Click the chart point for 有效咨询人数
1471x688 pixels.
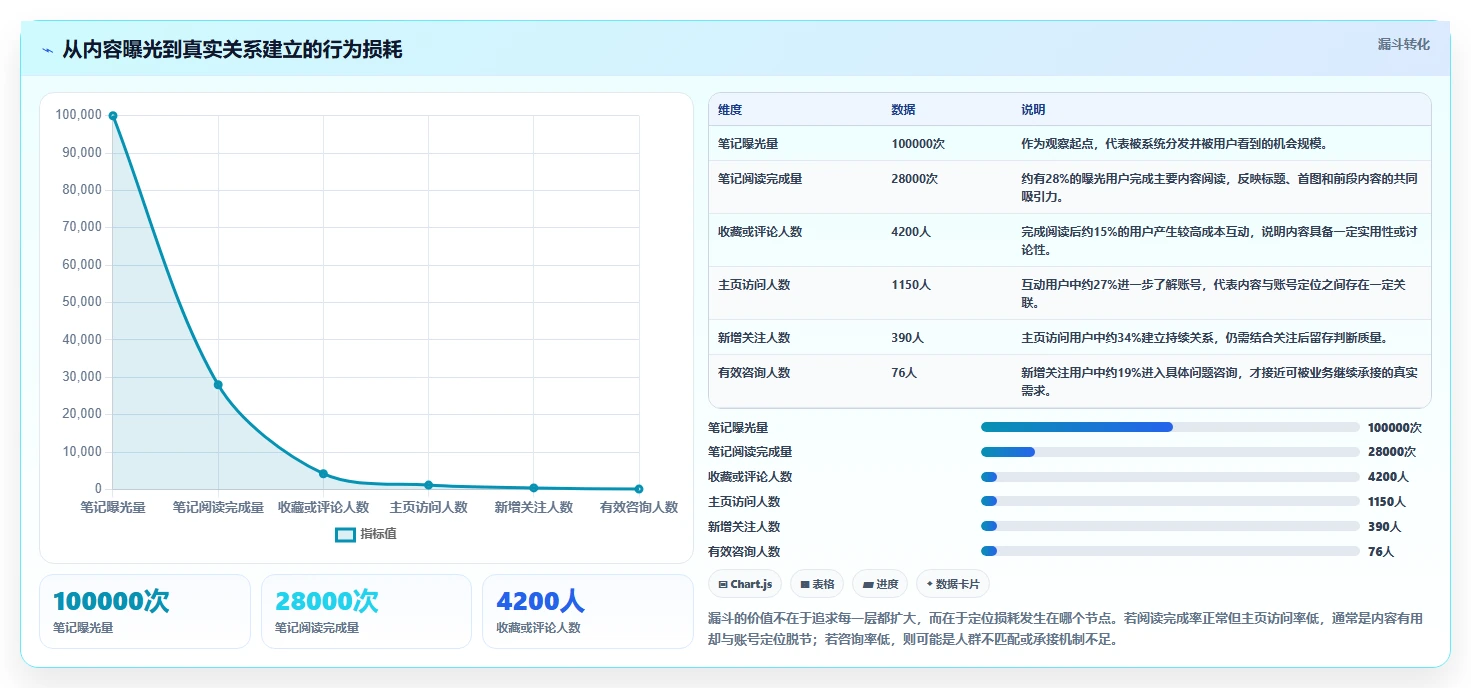coord(638,489)
